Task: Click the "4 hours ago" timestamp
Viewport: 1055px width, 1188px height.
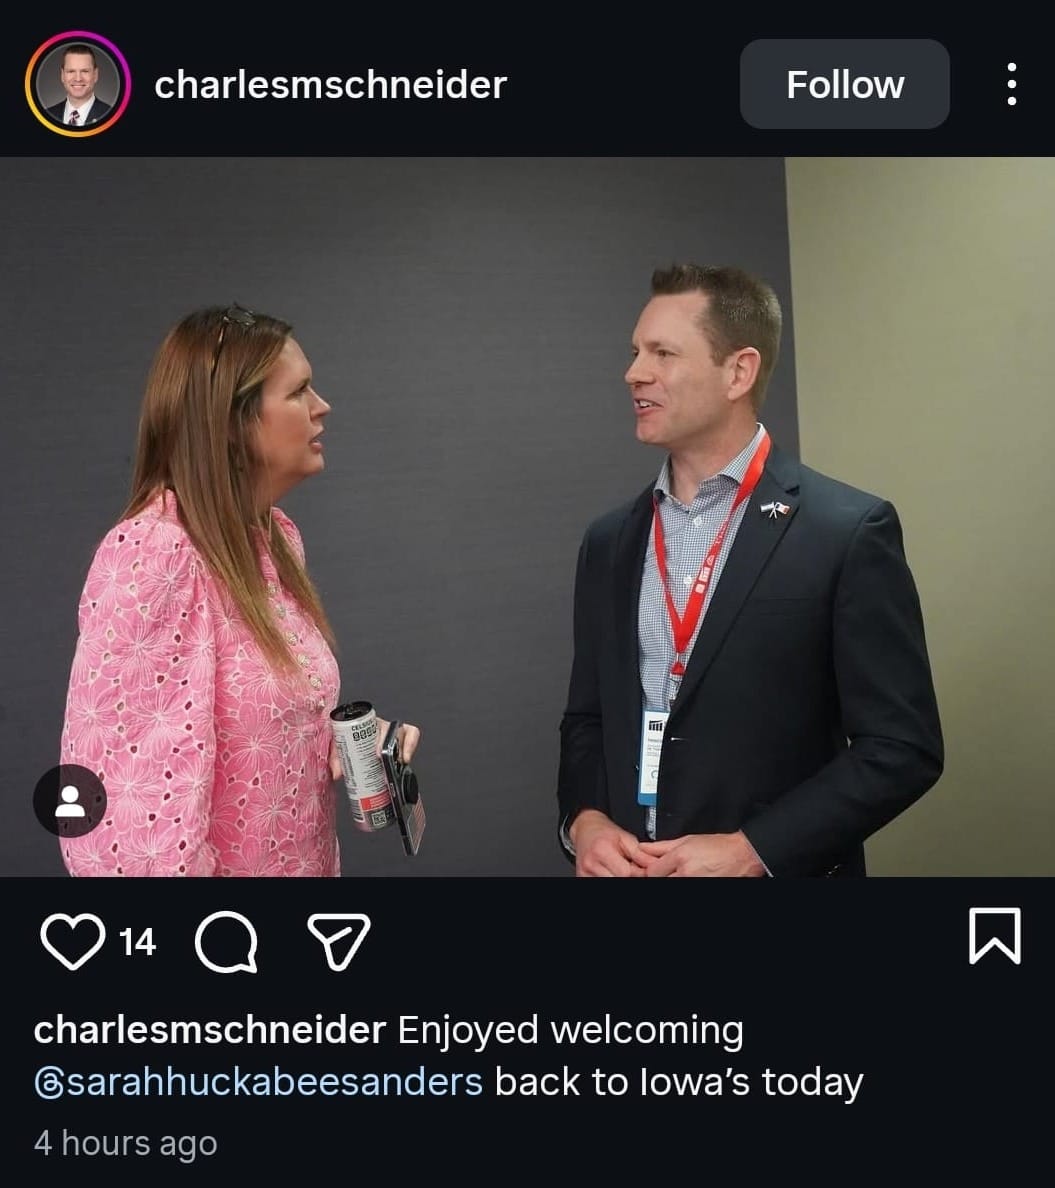Action: (126, 1143)
